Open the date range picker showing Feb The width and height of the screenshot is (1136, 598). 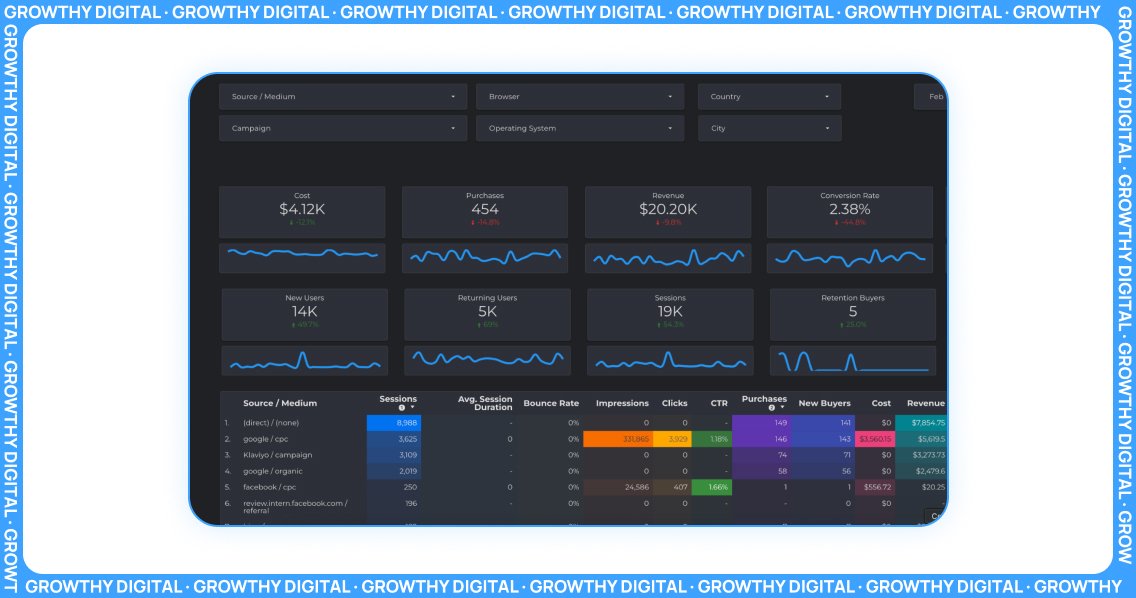pos(931,97)
